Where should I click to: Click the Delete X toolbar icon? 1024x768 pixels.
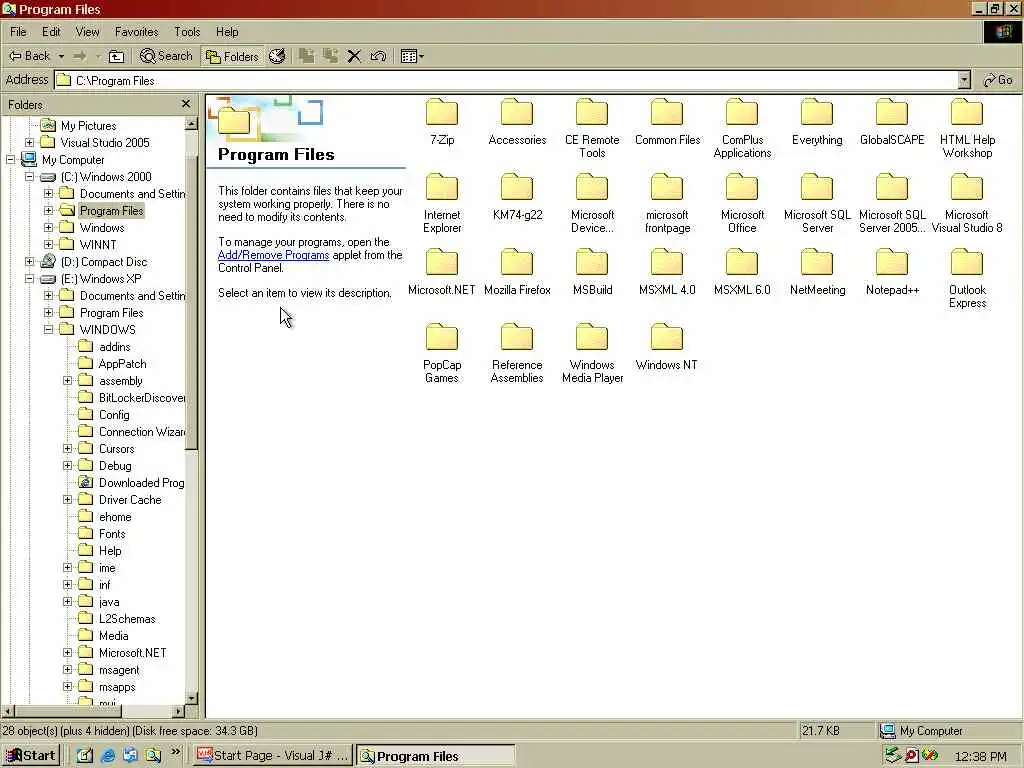354,56
